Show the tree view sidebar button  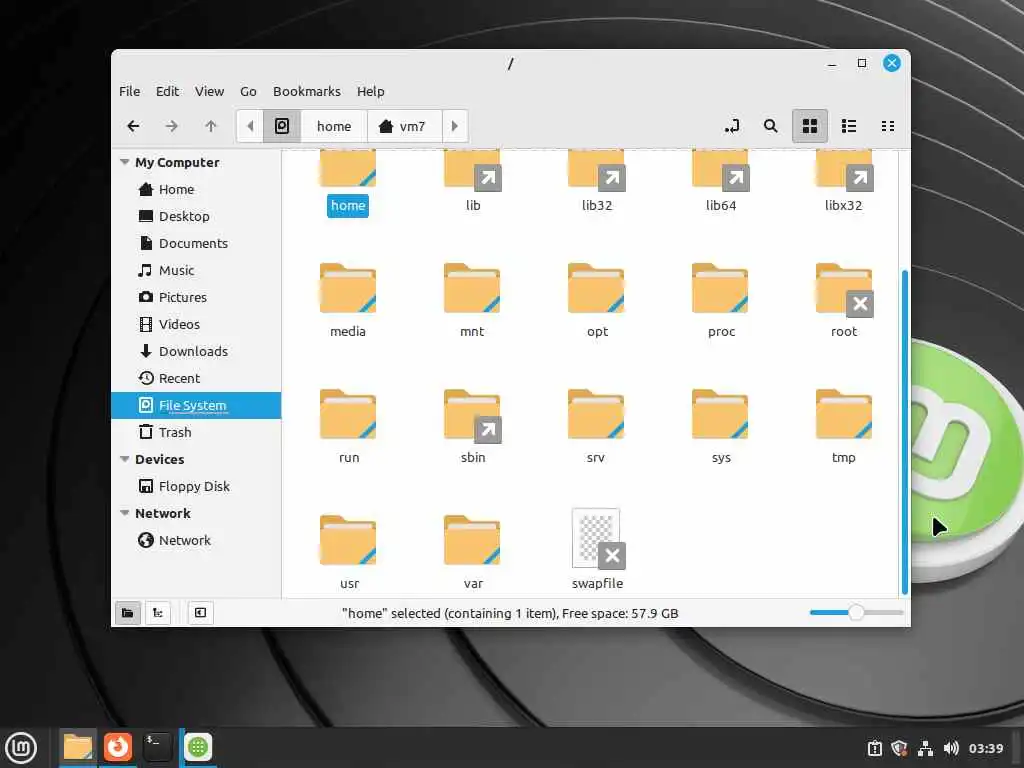158,613
